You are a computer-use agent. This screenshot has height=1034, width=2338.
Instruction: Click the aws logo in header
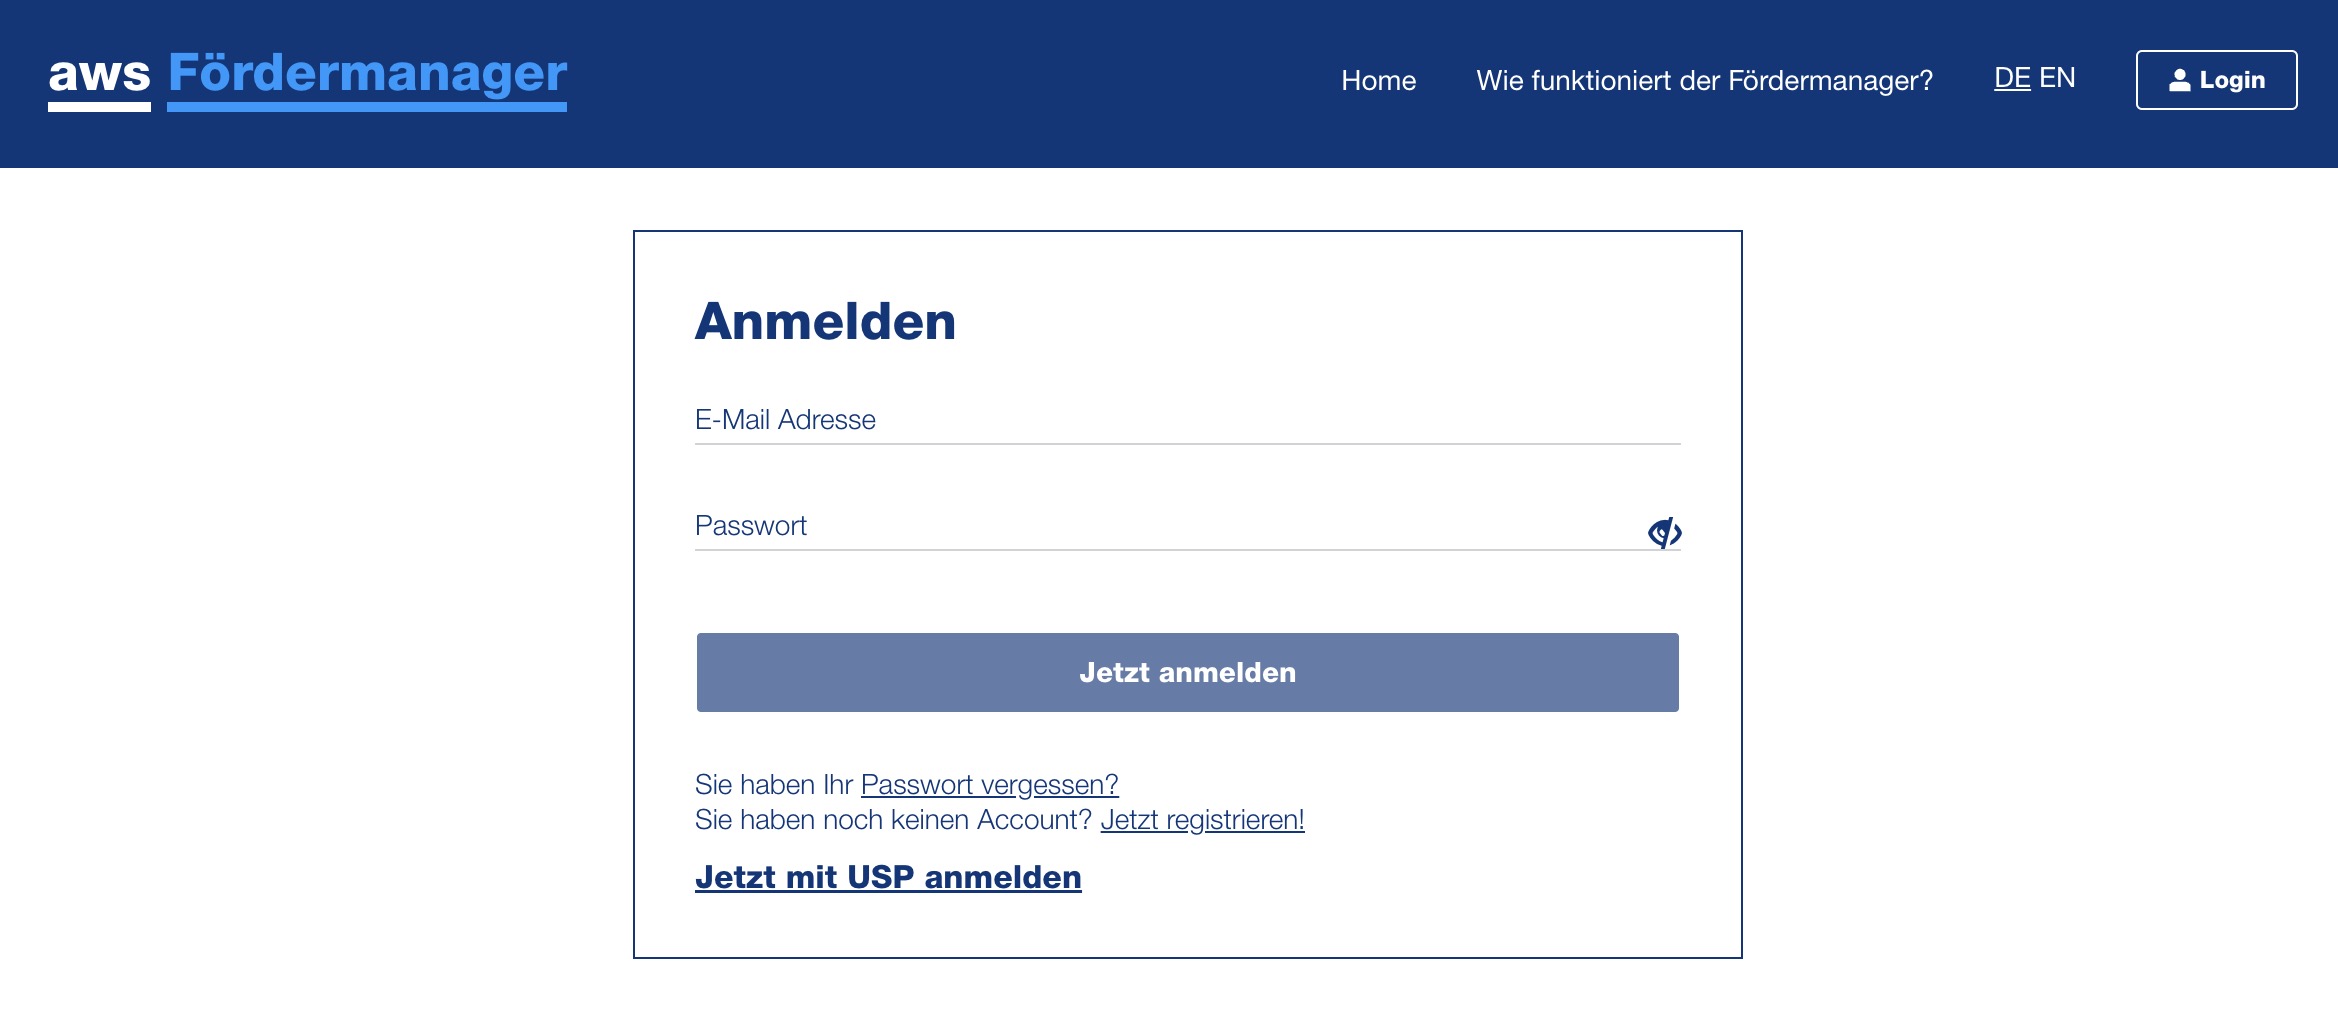click(x=99, y=76)
